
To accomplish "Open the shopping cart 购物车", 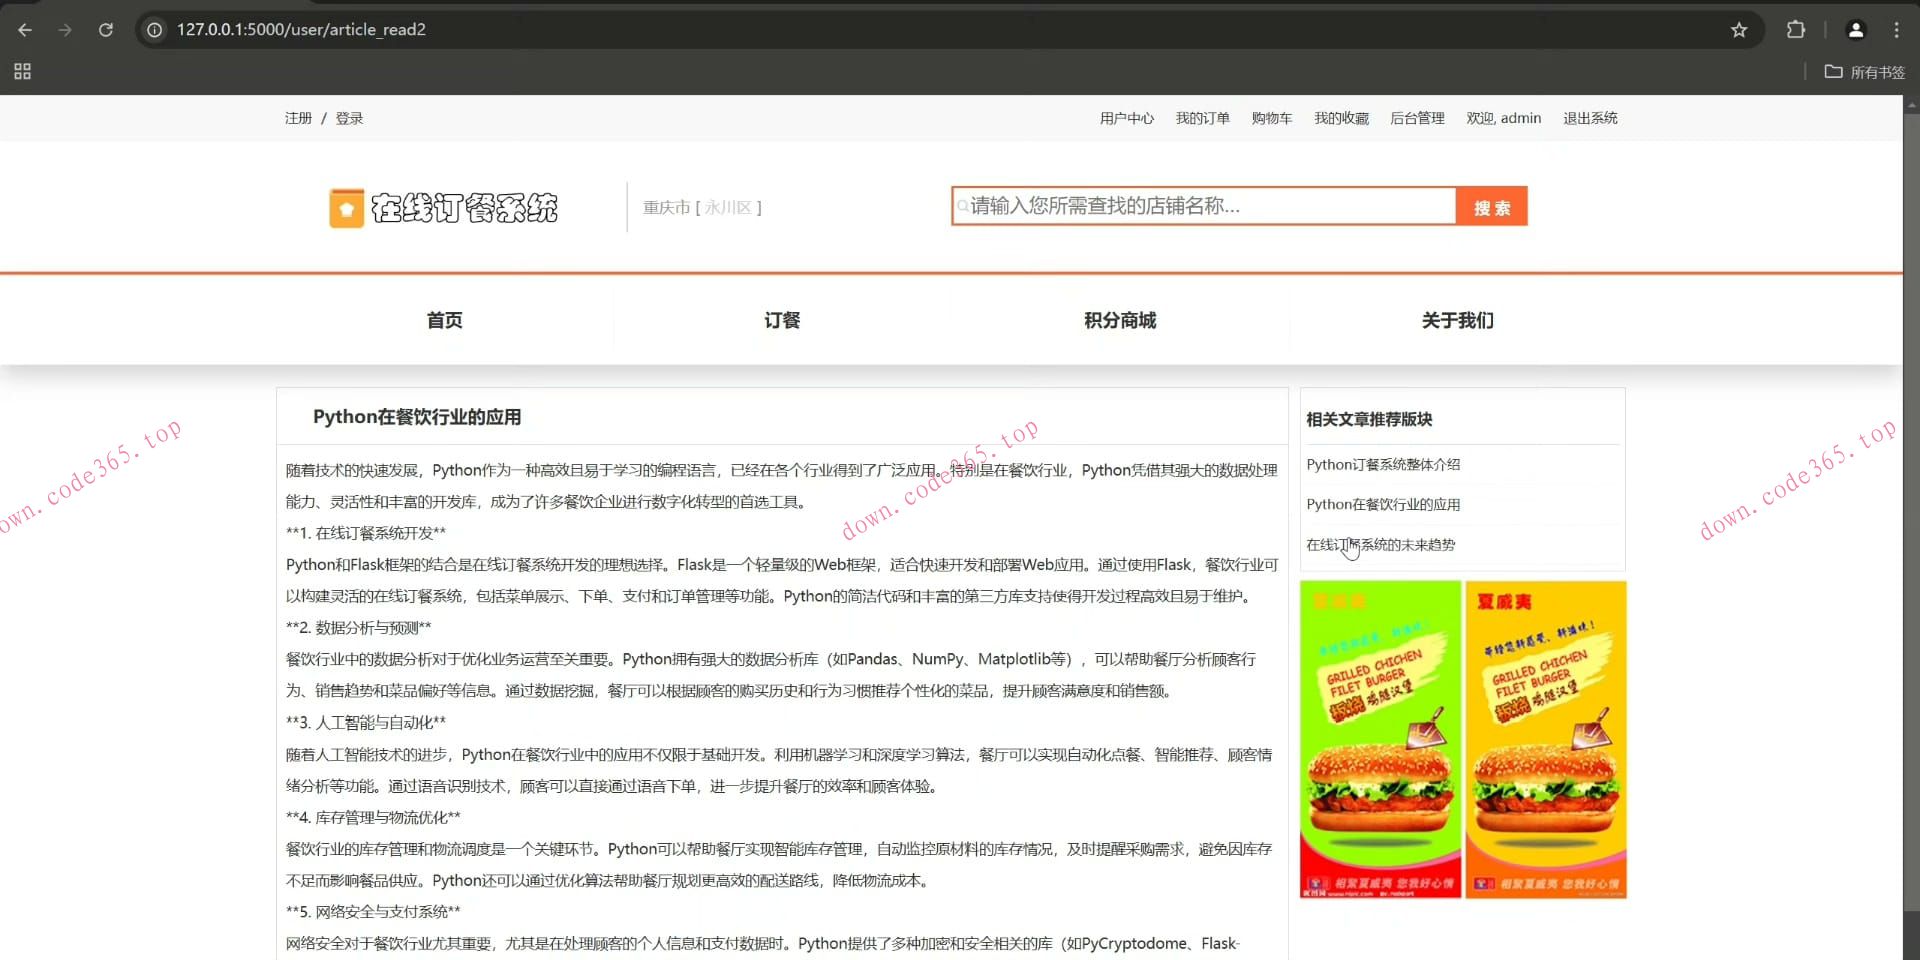I will (1270, 118).
